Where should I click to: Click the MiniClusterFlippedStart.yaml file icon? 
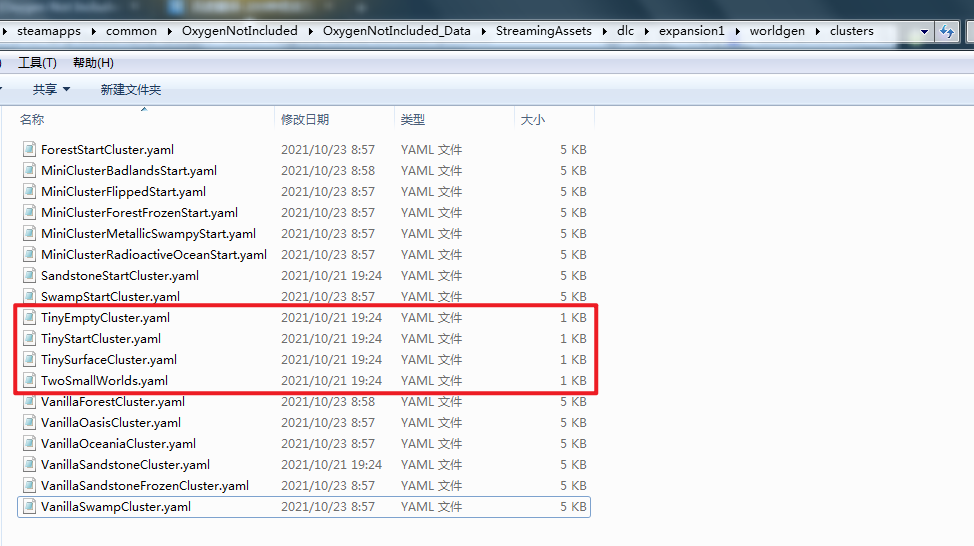click(x=29, y=192)
